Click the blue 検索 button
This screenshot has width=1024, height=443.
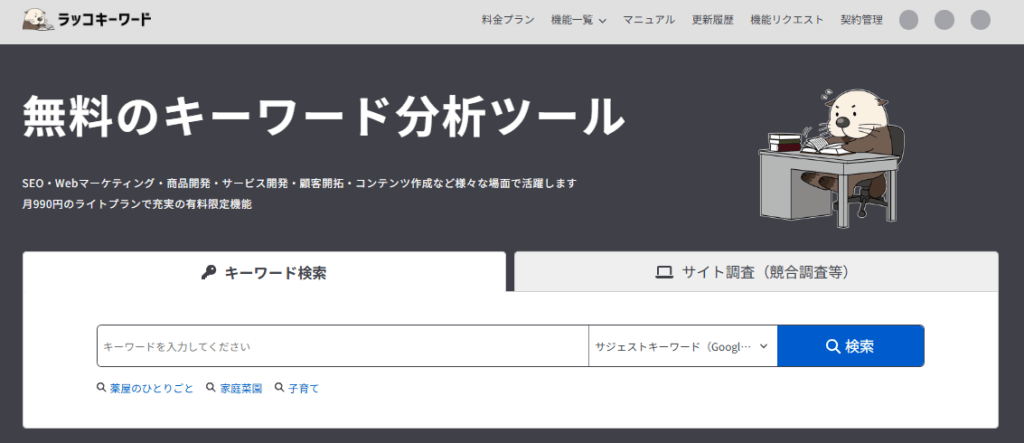(x=850, y=346)
